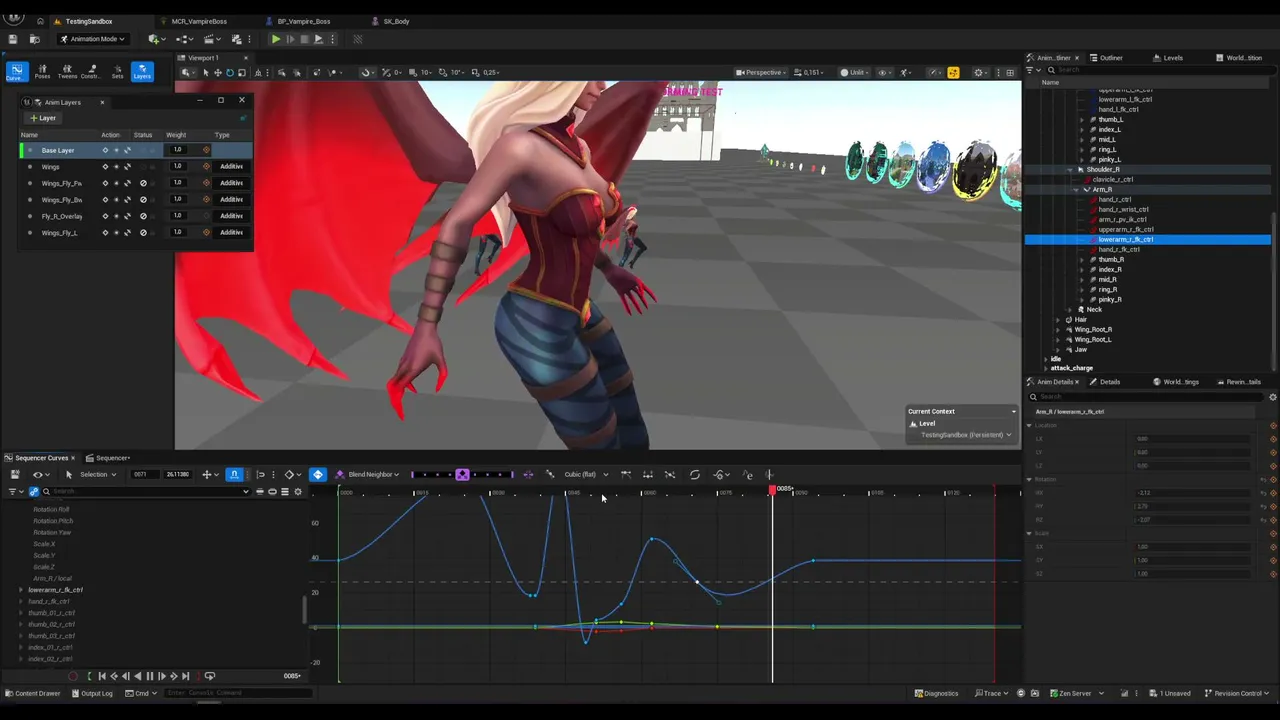Choose the viewport Translate tool
The width and height of the screenshot is (1280, 720).
tap(217, 72)
